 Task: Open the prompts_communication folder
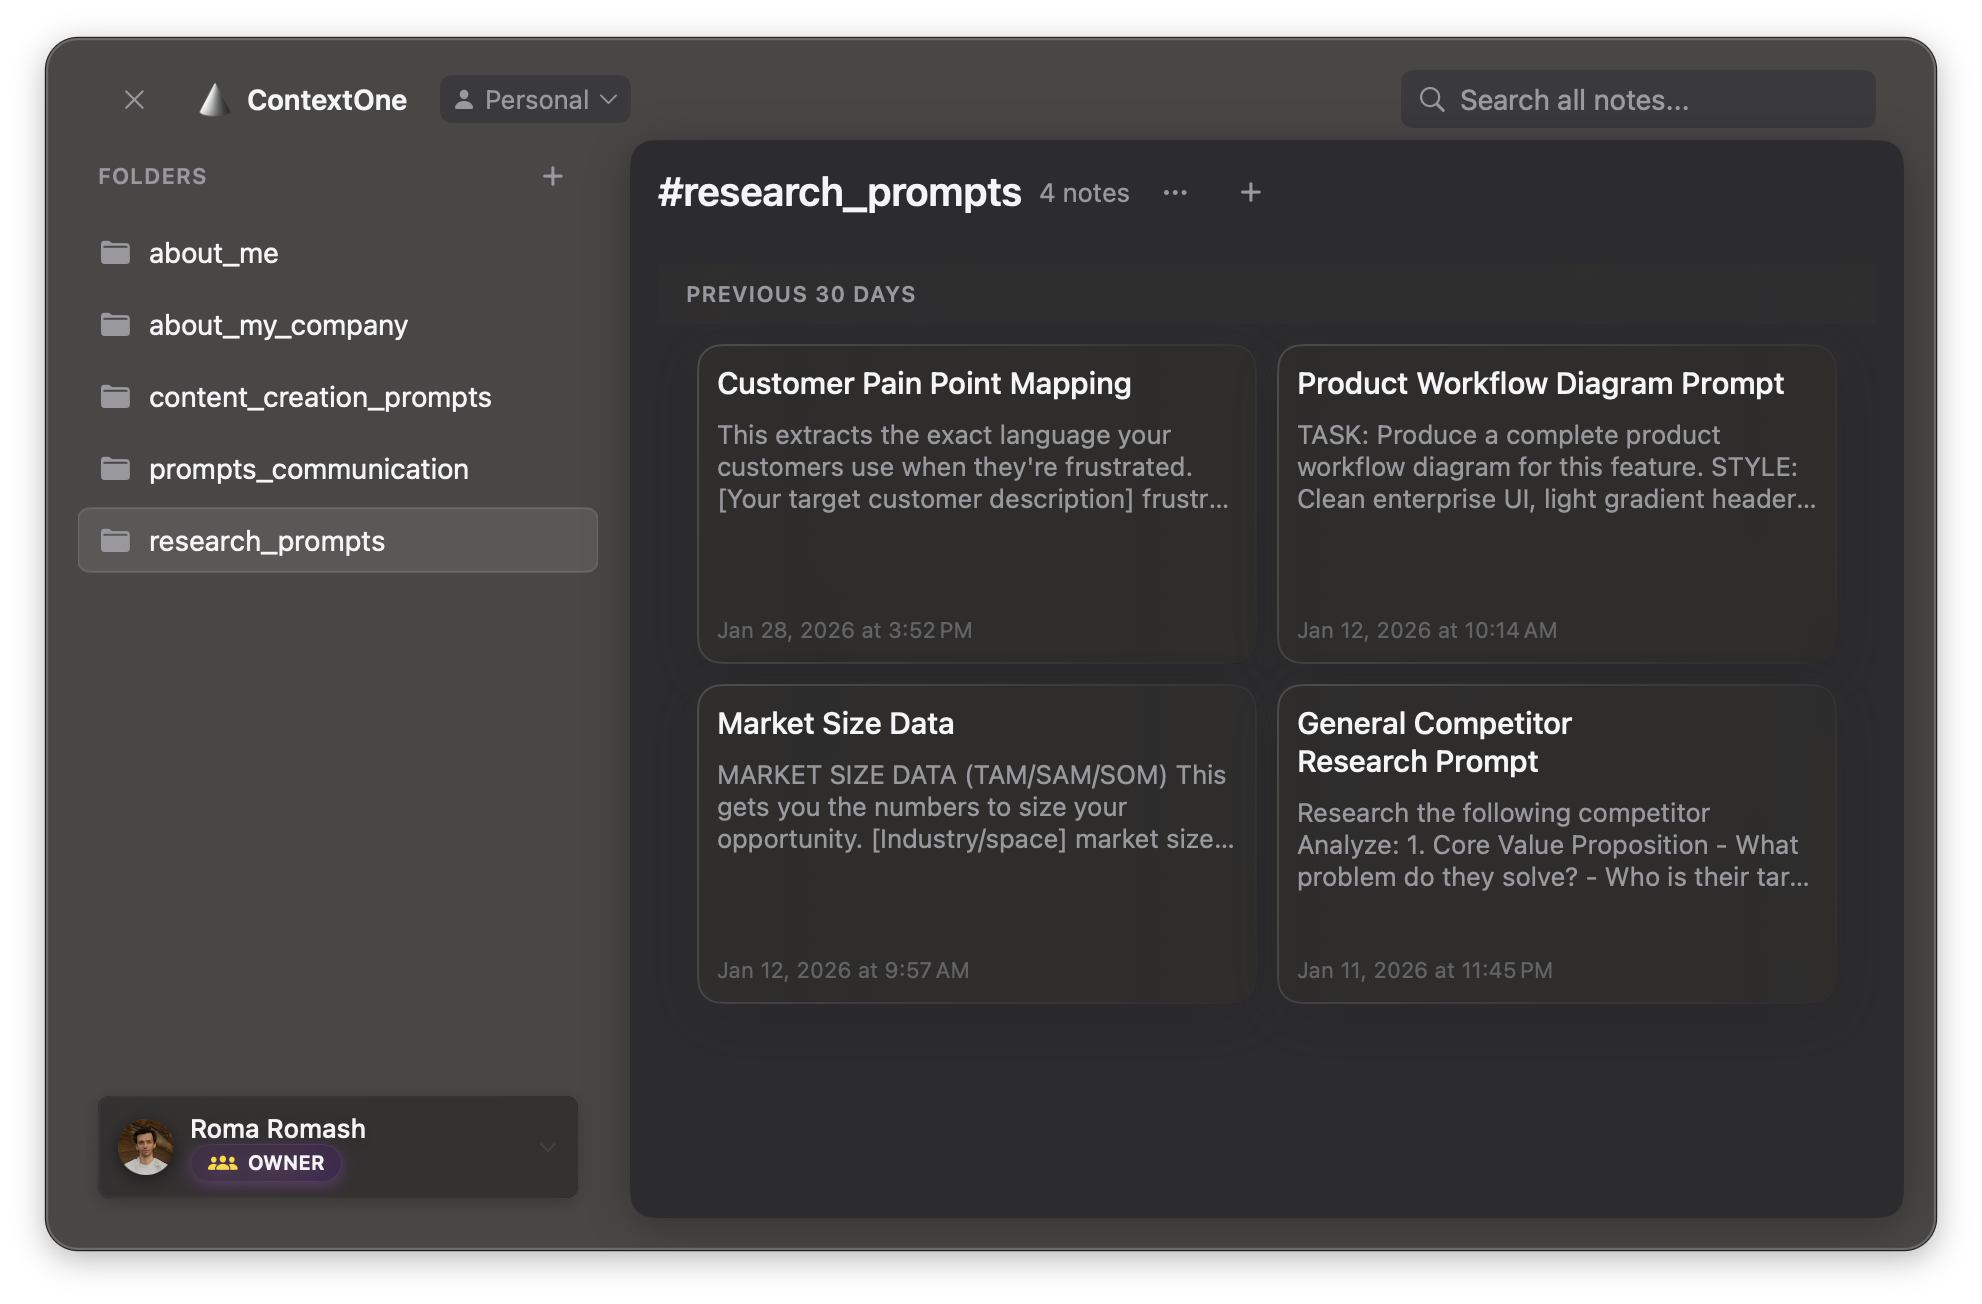pyautogui.click(x=308, y=469)
